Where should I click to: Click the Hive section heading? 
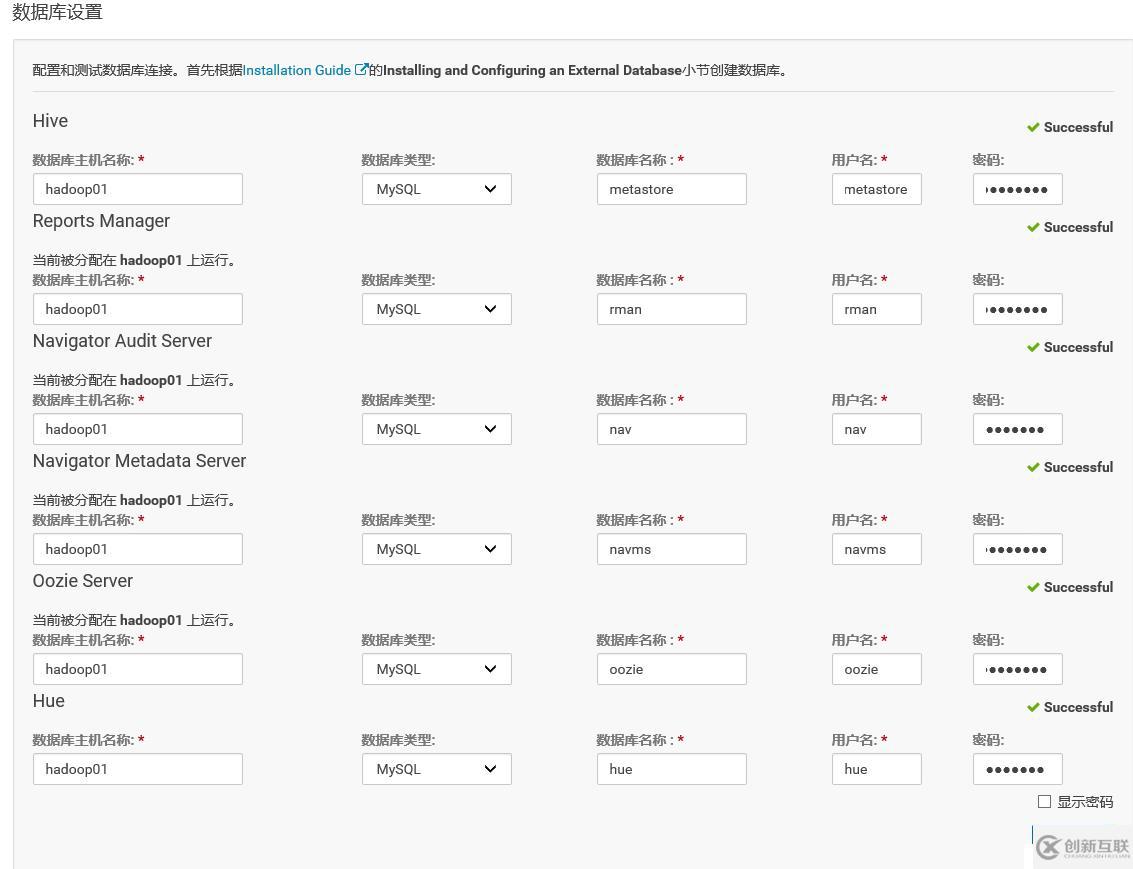click(51, 121)
